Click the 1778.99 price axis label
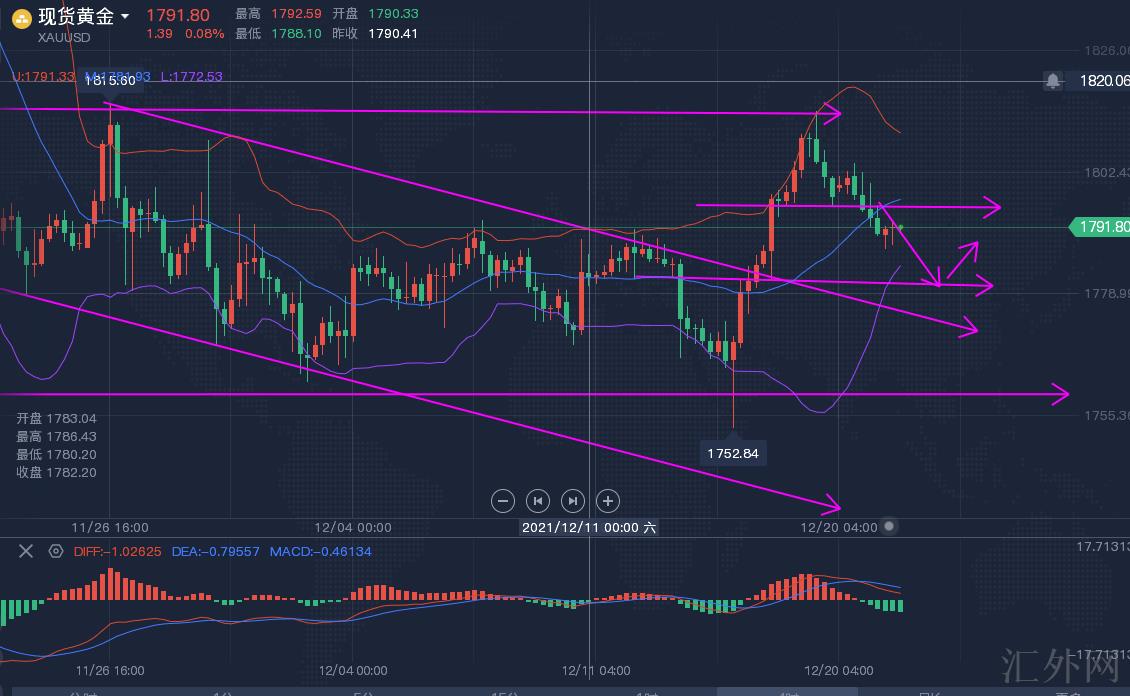Image resolution: width=1130 pixels, height=696 pixels. [x=1107, y=293]
